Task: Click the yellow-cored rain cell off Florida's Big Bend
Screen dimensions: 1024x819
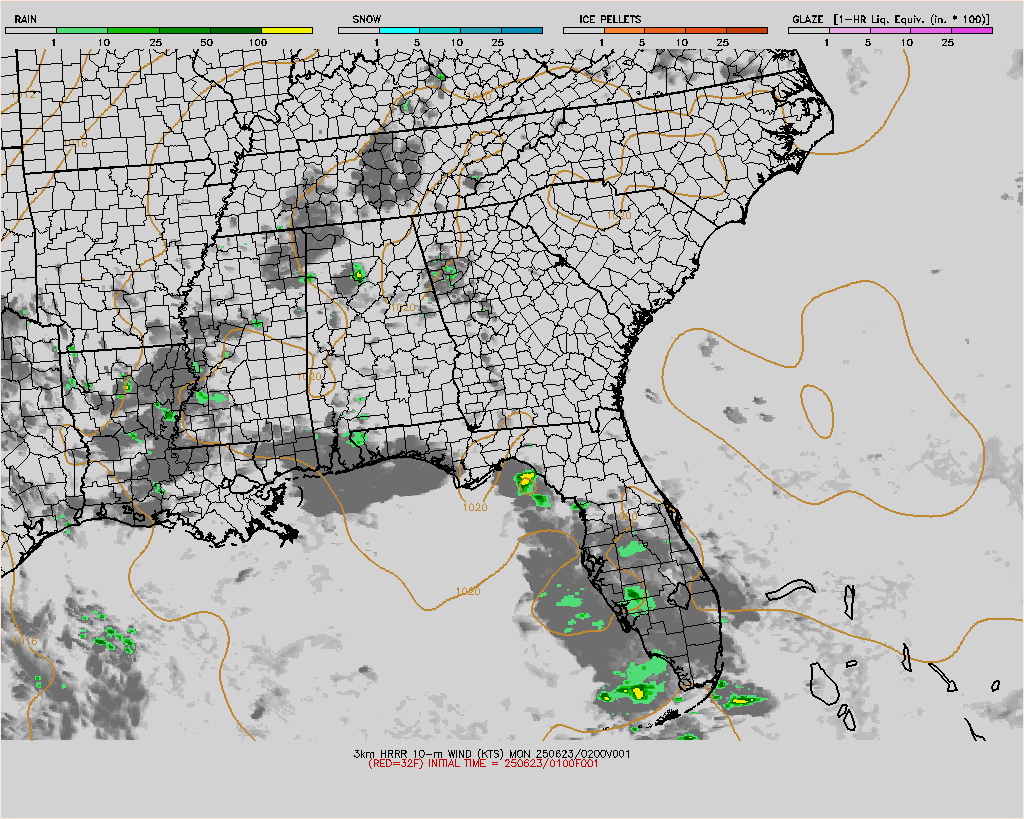Action: (x=525, y=483)
